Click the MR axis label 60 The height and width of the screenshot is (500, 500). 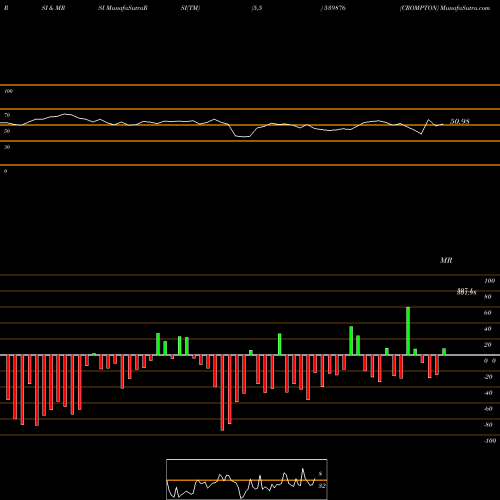click(x=488, y=313)
